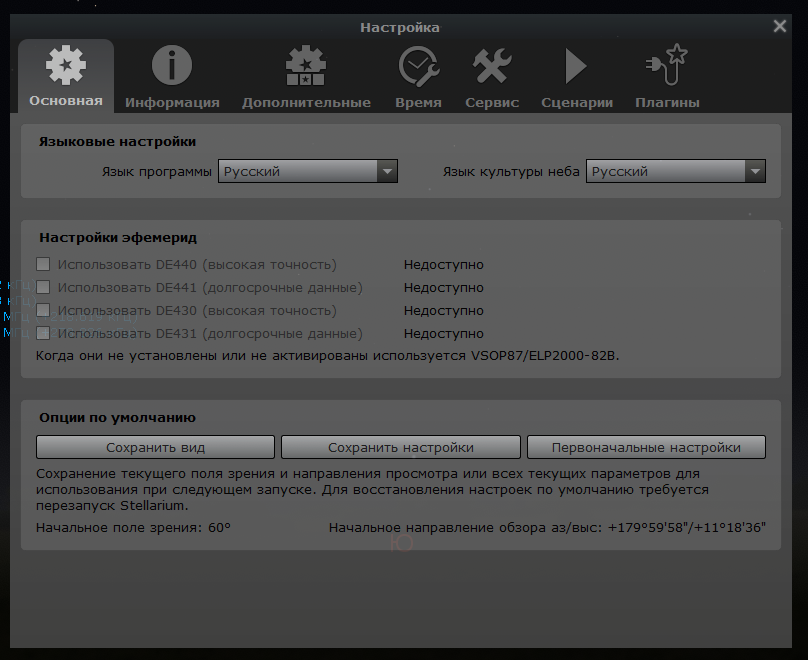
Task: Toggle Использовать DE430 checkbox
Action: 43,310
